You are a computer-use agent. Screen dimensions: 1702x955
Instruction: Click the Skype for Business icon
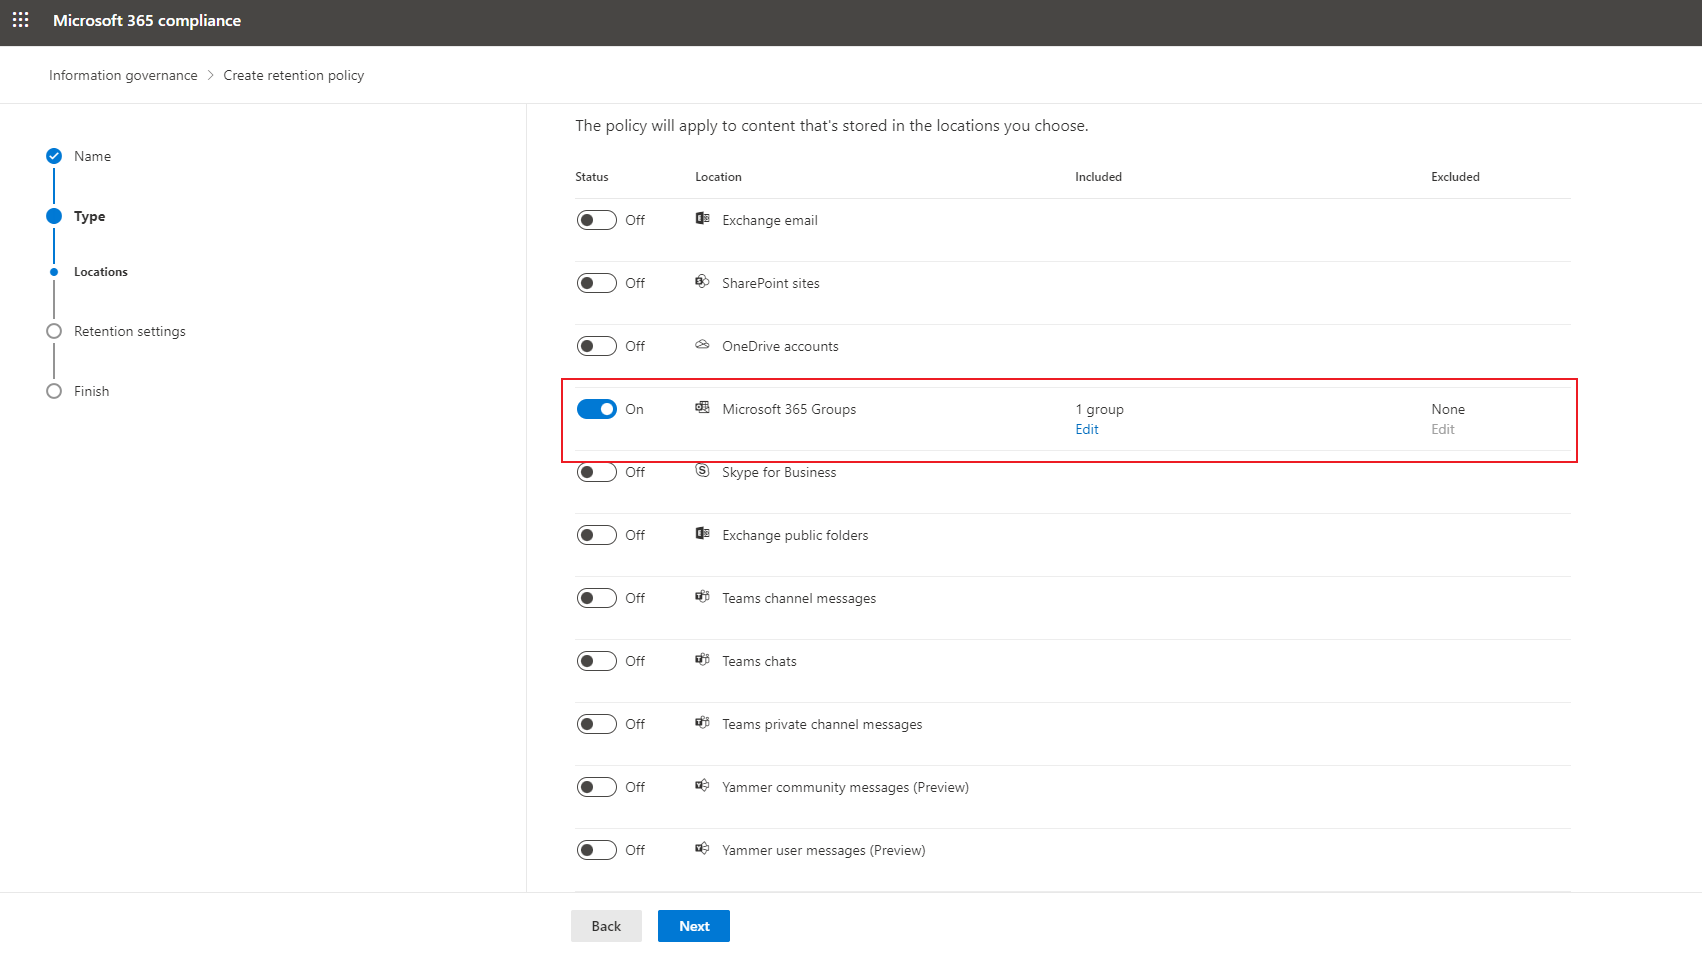[x=703, y=471]
